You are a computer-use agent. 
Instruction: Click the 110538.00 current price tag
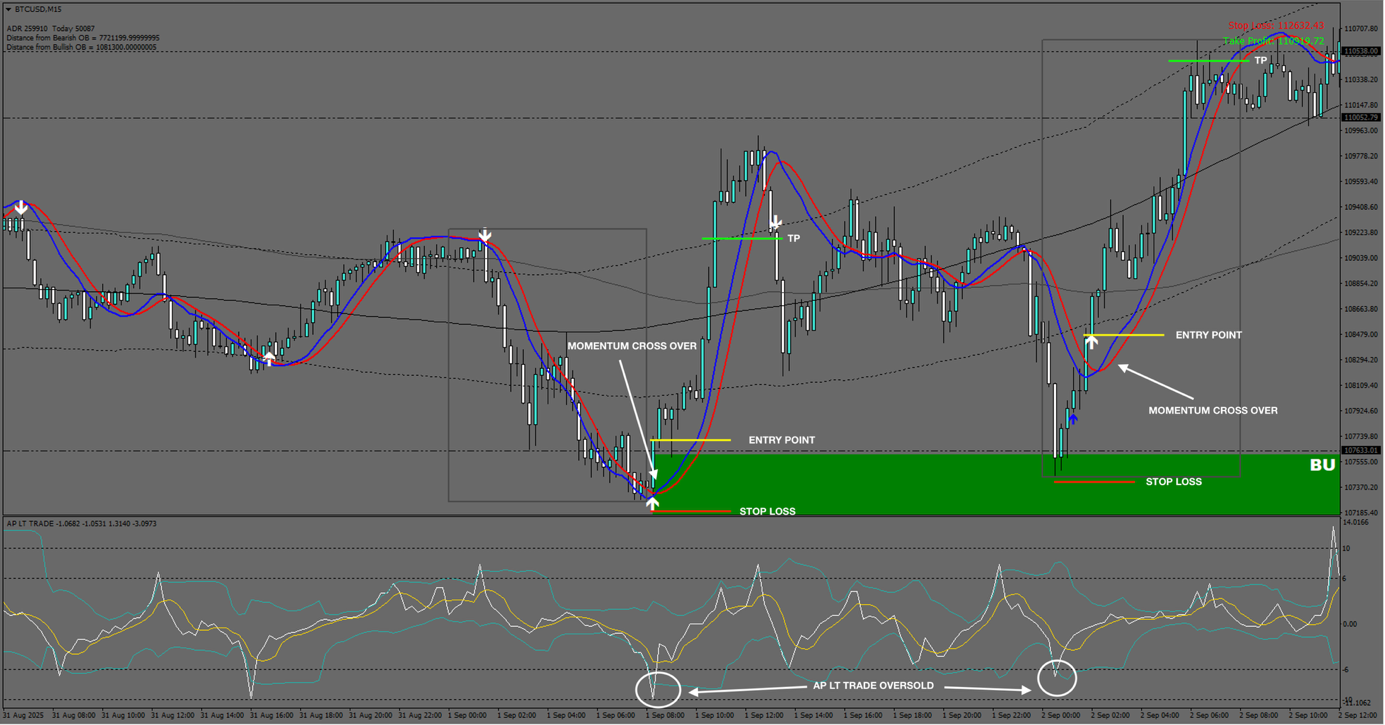click(1360, 51)
